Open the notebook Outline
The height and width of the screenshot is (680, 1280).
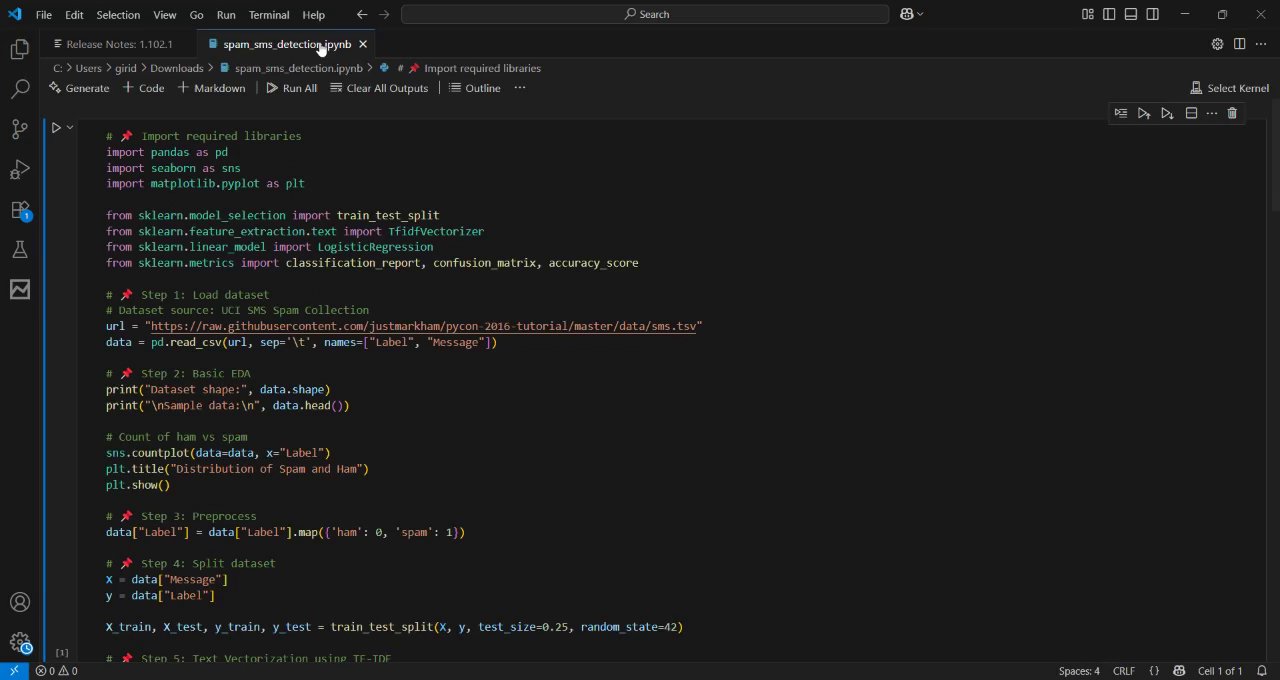(474, 88)
